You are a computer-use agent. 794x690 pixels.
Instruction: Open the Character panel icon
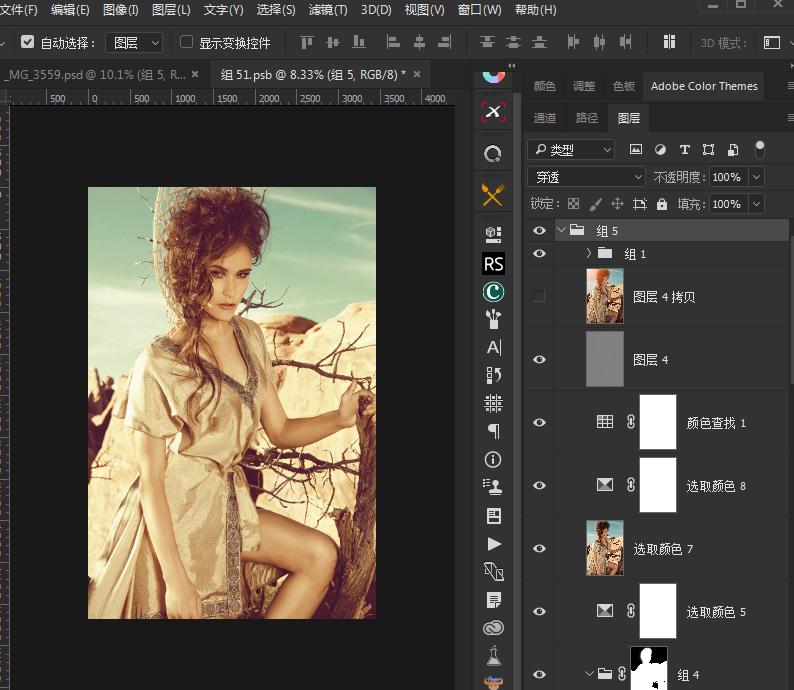pyautogui.click(x=493, y=347)
